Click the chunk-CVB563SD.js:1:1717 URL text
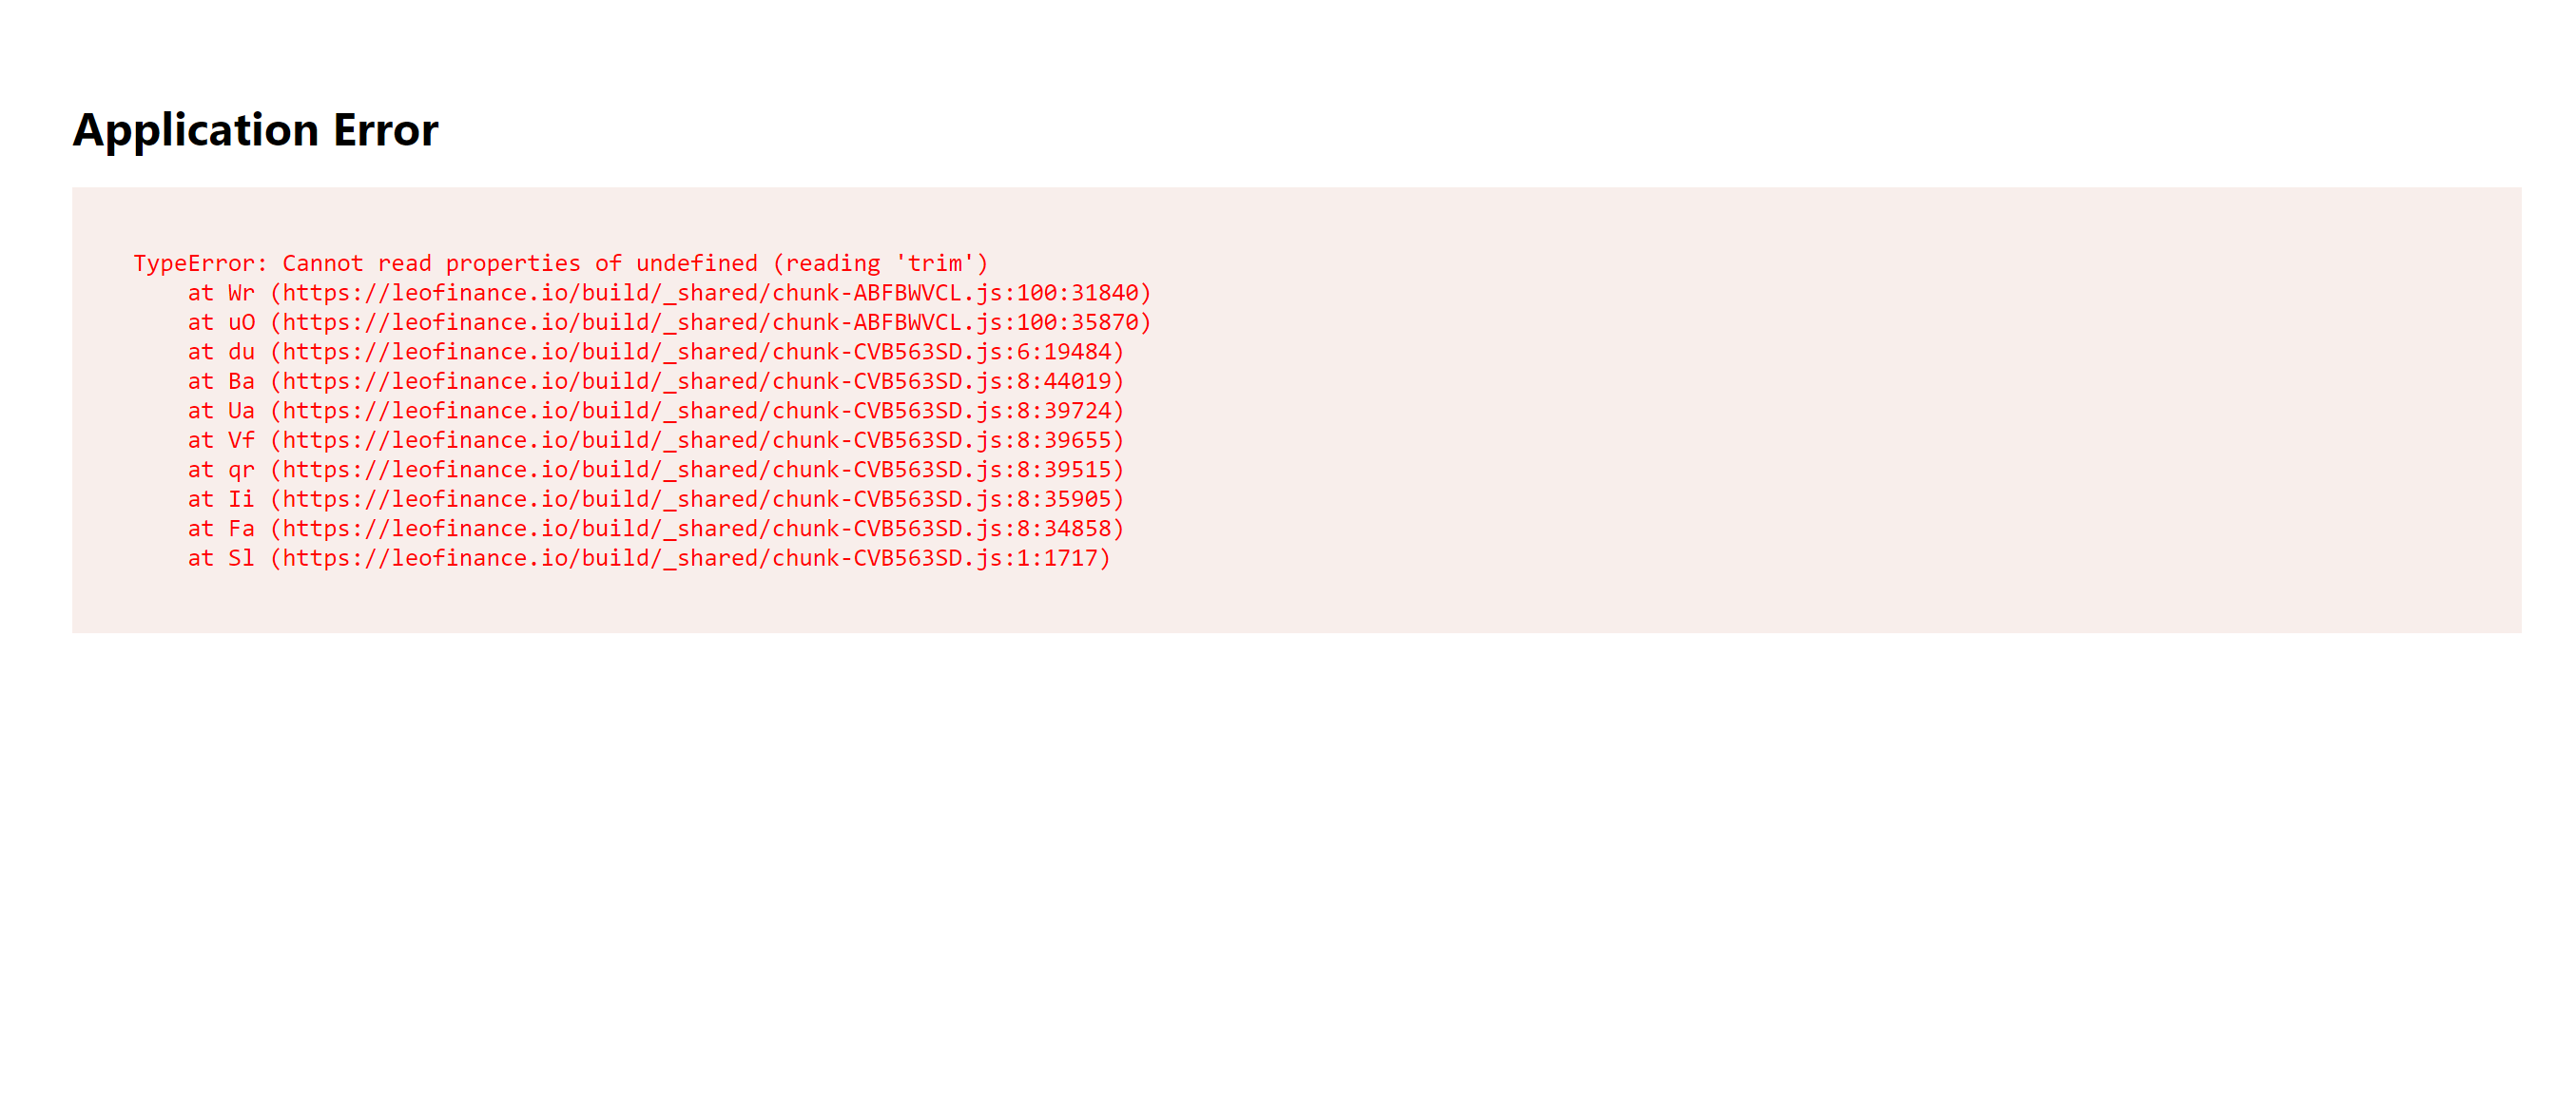Viewport: 2576px width, 1120px height. [690, 559]
